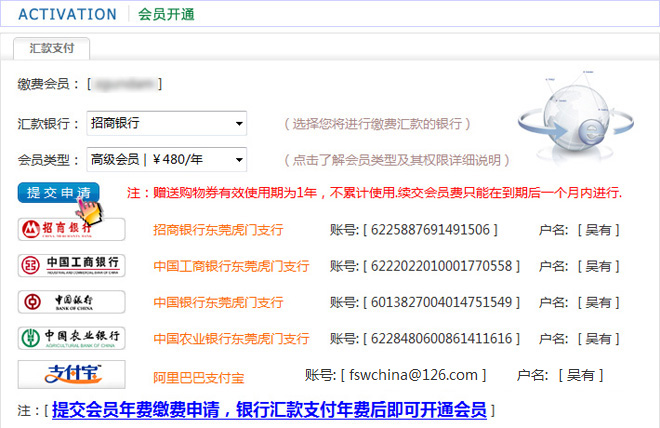Click the Alipay logo
Image resolution: width=660 pixels, height=428 pixels.
[72, 375]
